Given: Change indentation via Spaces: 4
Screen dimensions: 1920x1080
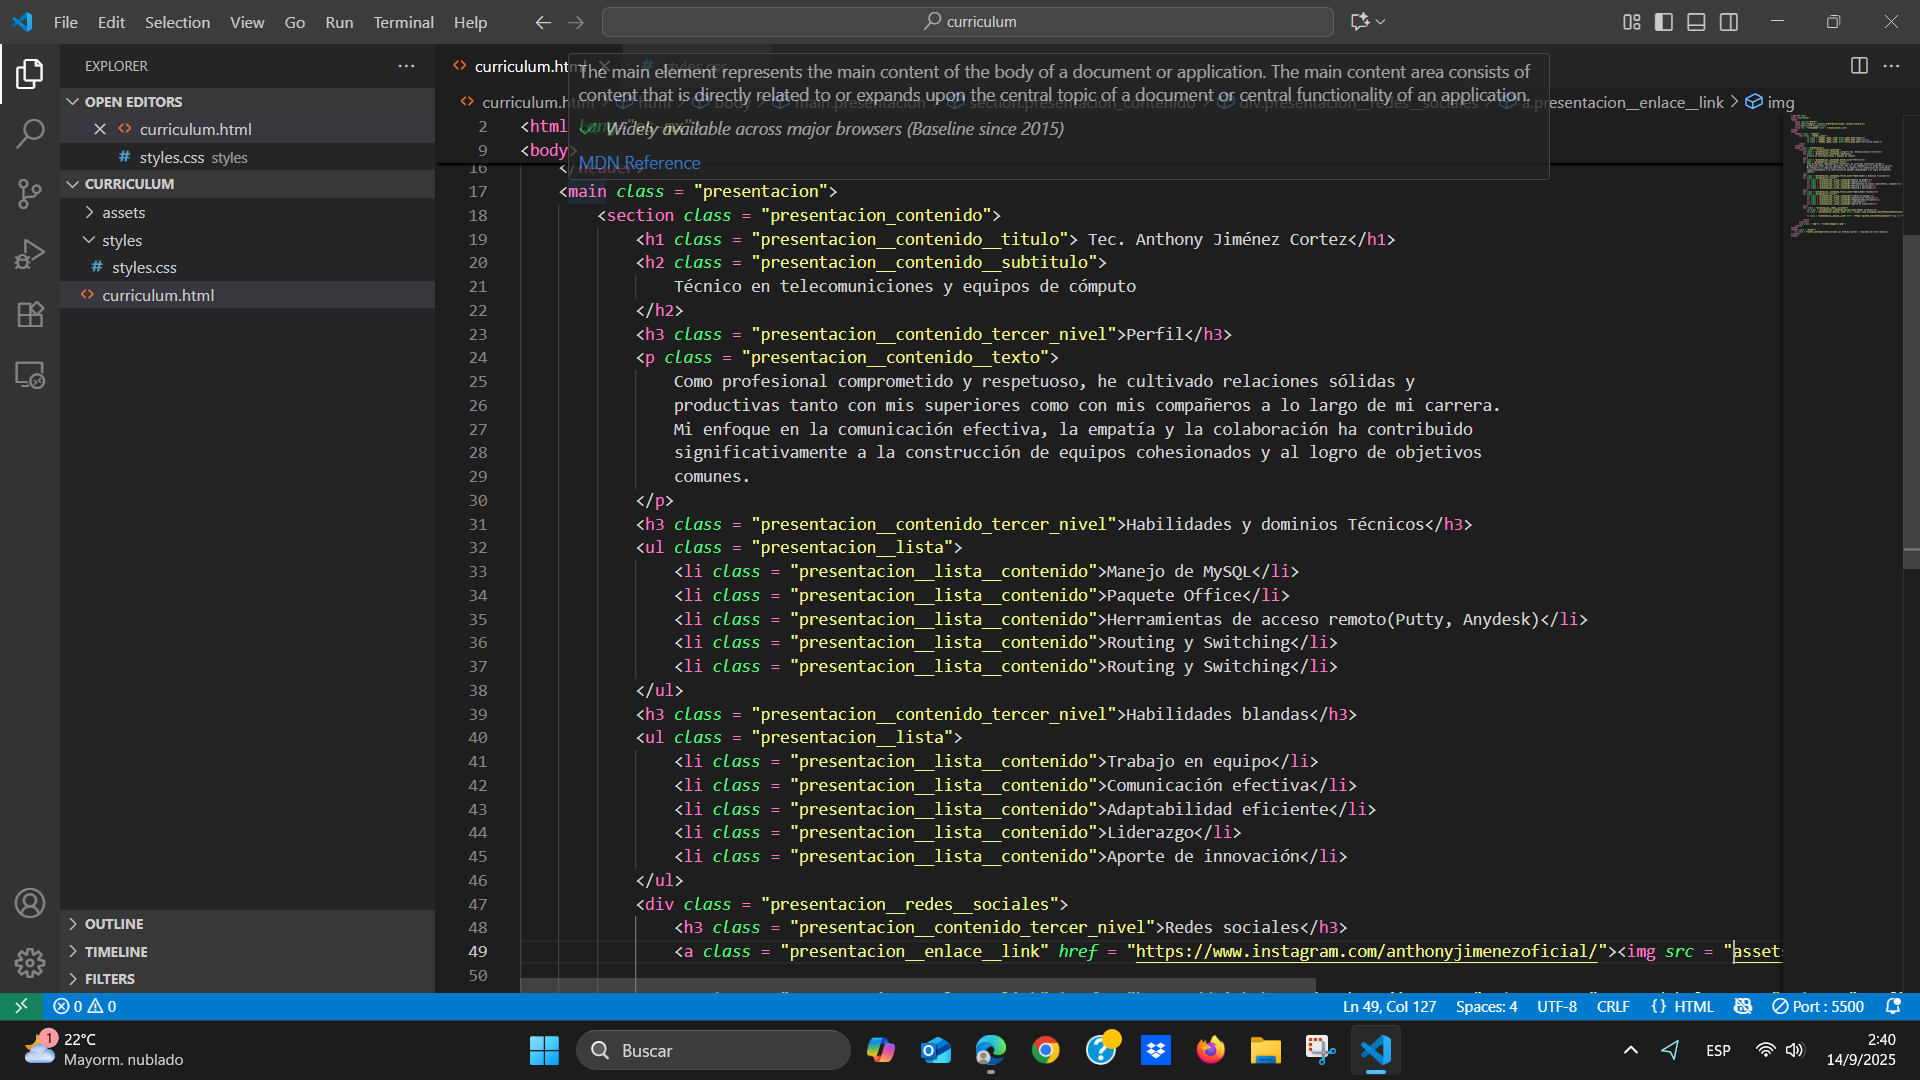Looking at the screenshot, I should (x=1486, y=1006).
